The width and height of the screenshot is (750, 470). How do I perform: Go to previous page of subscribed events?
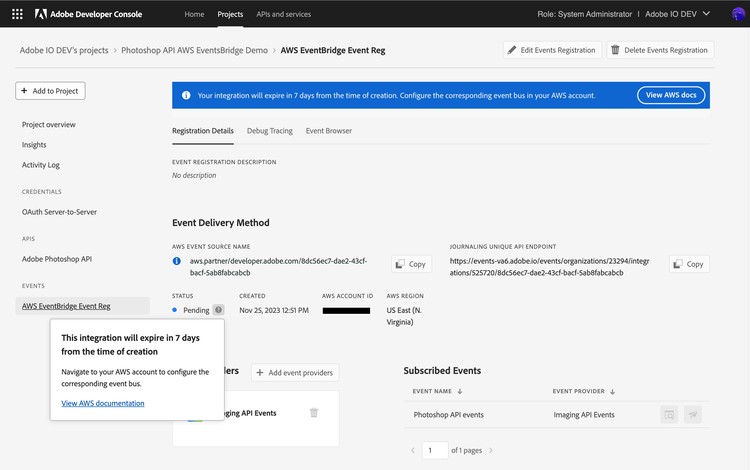pyautogui.click(x=413, y=451)
